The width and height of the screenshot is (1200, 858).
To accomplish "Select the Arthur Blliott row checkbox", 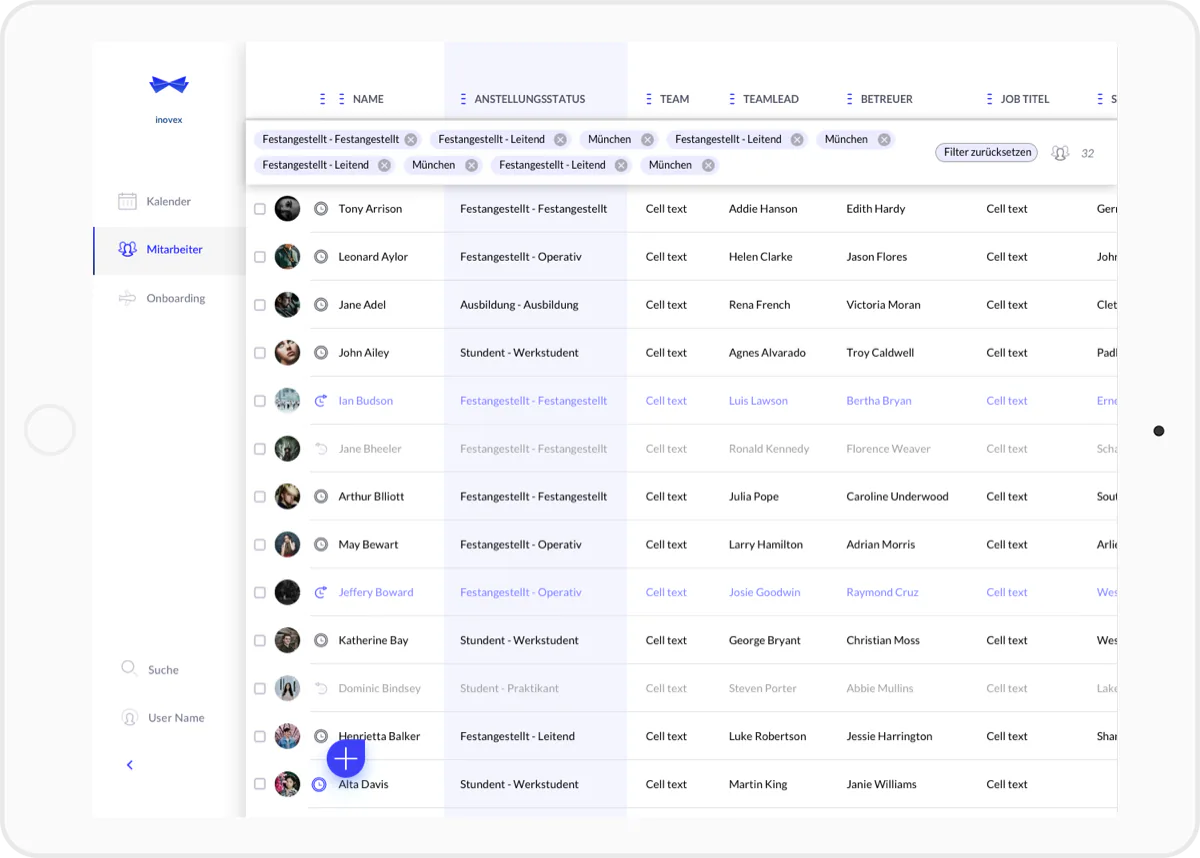I will coord(260,497).
